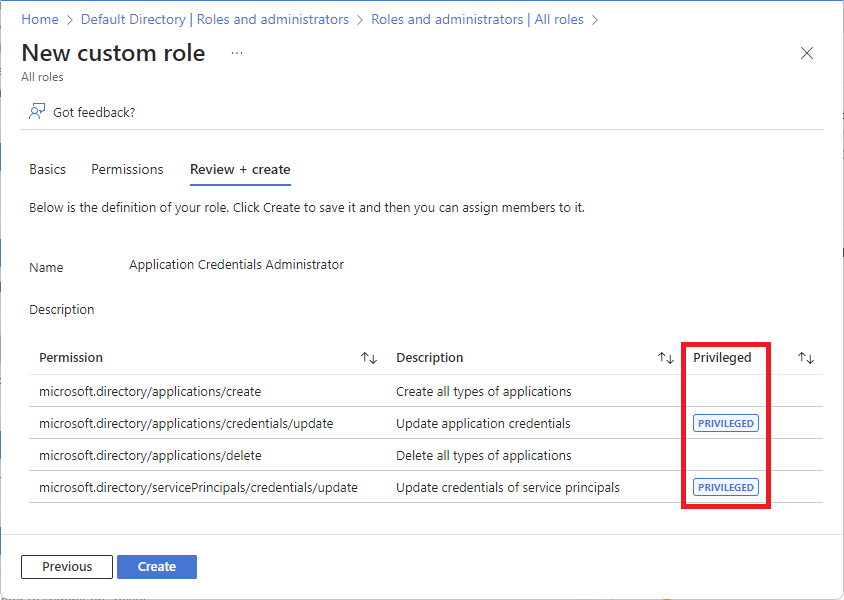844x600 pixels.
Task: Open the All roles breadcrumb link
Action: (x=477, y=19)
